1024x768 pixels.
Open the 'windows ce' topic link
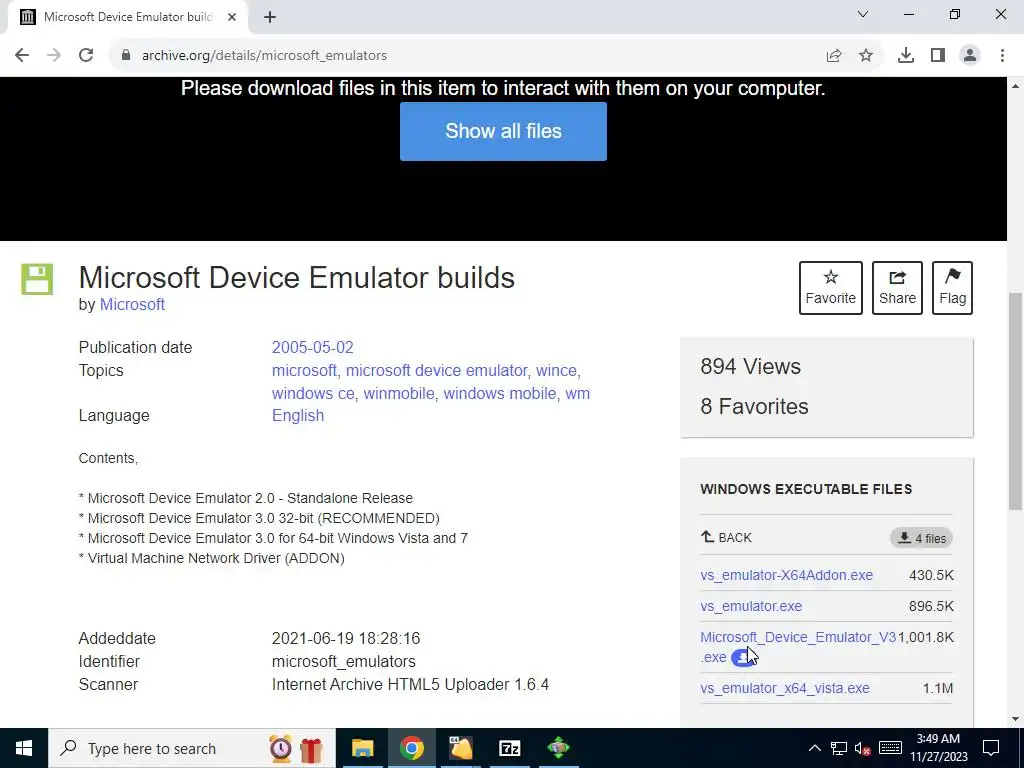tap(313, 393)
